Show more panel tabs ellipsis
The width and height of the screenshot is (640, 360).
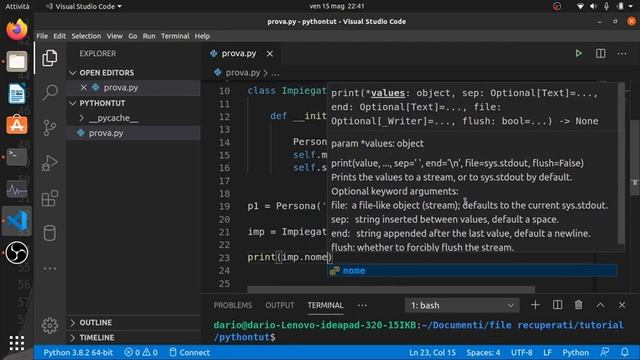click(362, 305)
